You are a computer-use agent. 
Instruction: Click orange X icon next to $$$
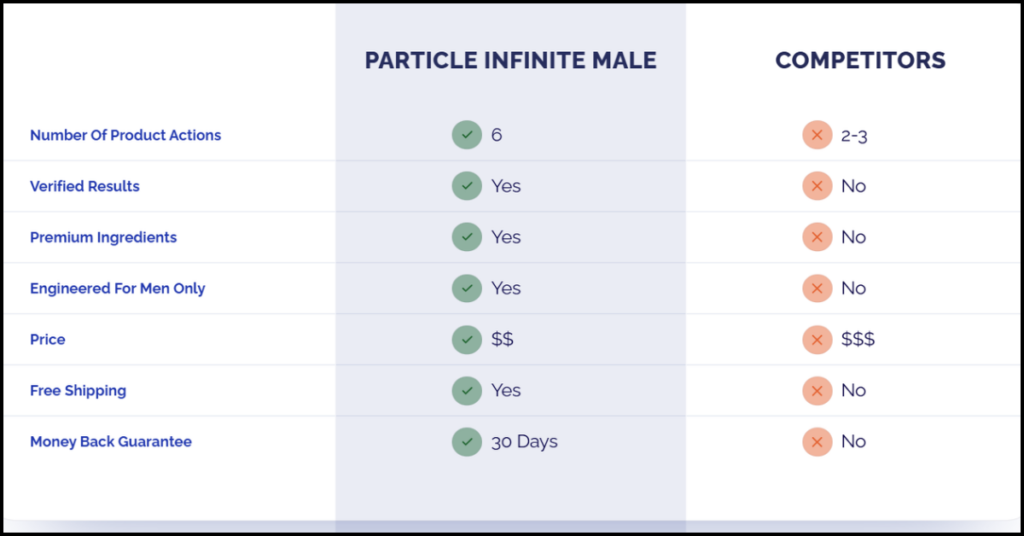click(817, 339)
